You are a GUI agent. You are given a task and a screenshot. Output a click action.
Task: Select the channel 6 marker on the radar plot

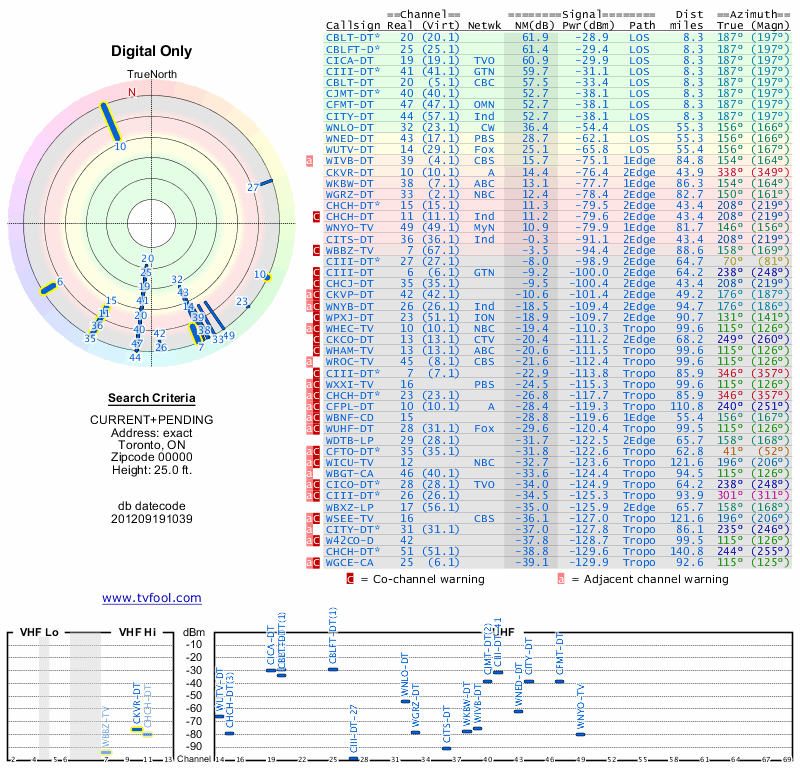tap(50, 286)
